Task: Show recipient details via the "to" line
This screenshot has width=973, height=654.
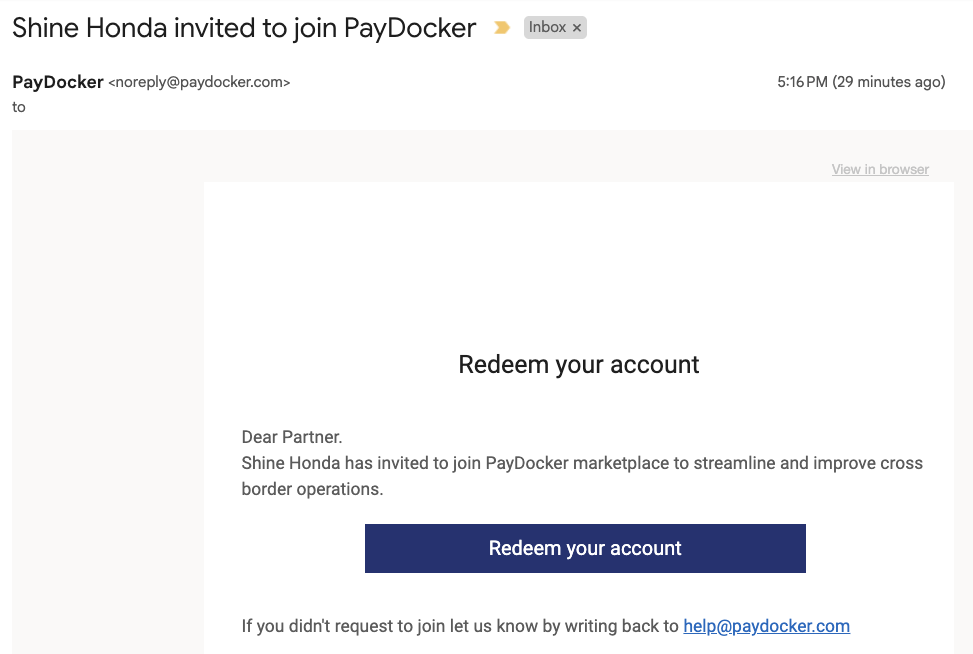Action: [19, 107]
